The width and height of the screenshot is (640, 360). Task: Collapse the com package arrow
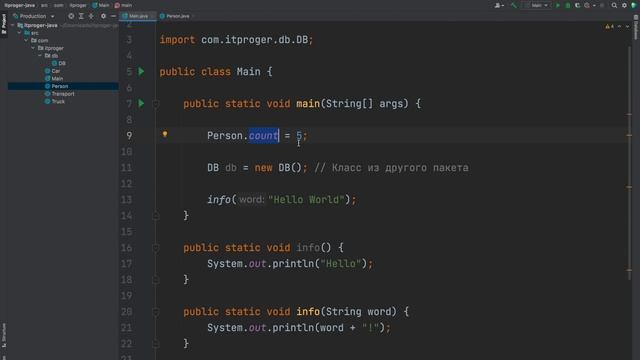click(x=27, y=40)
